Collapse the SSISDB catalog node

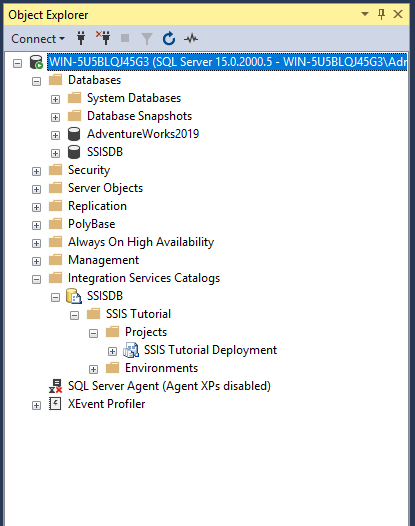pyautogui.click(x=55, y=298)
